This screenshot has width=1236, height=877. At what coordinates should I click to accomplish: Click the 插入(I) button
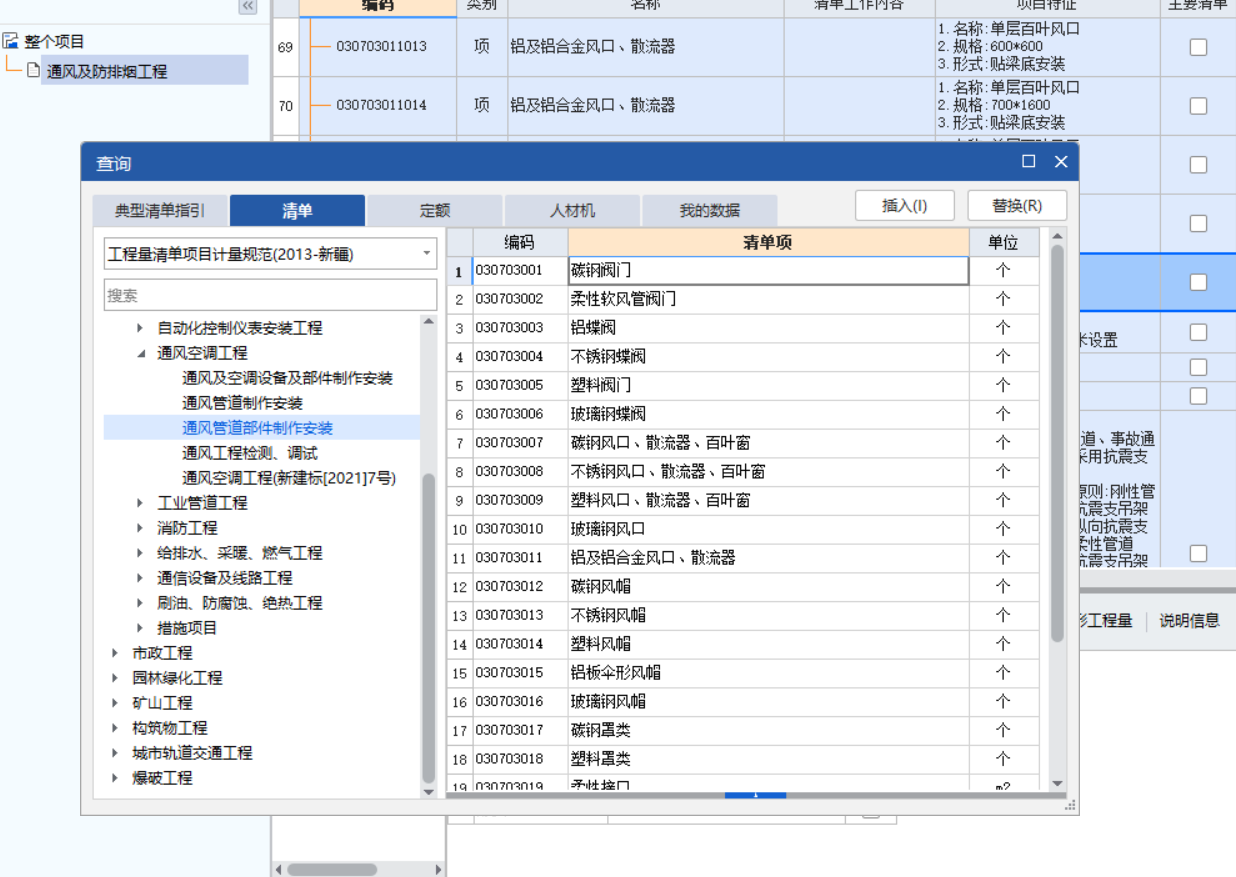905,206
